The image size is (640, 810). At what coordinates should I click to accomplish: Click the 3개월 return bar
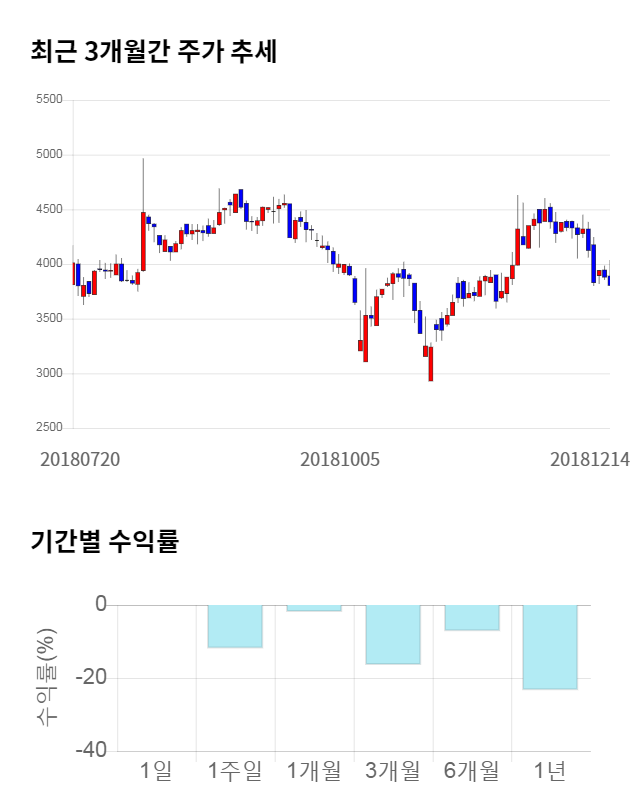pos(393,634)
